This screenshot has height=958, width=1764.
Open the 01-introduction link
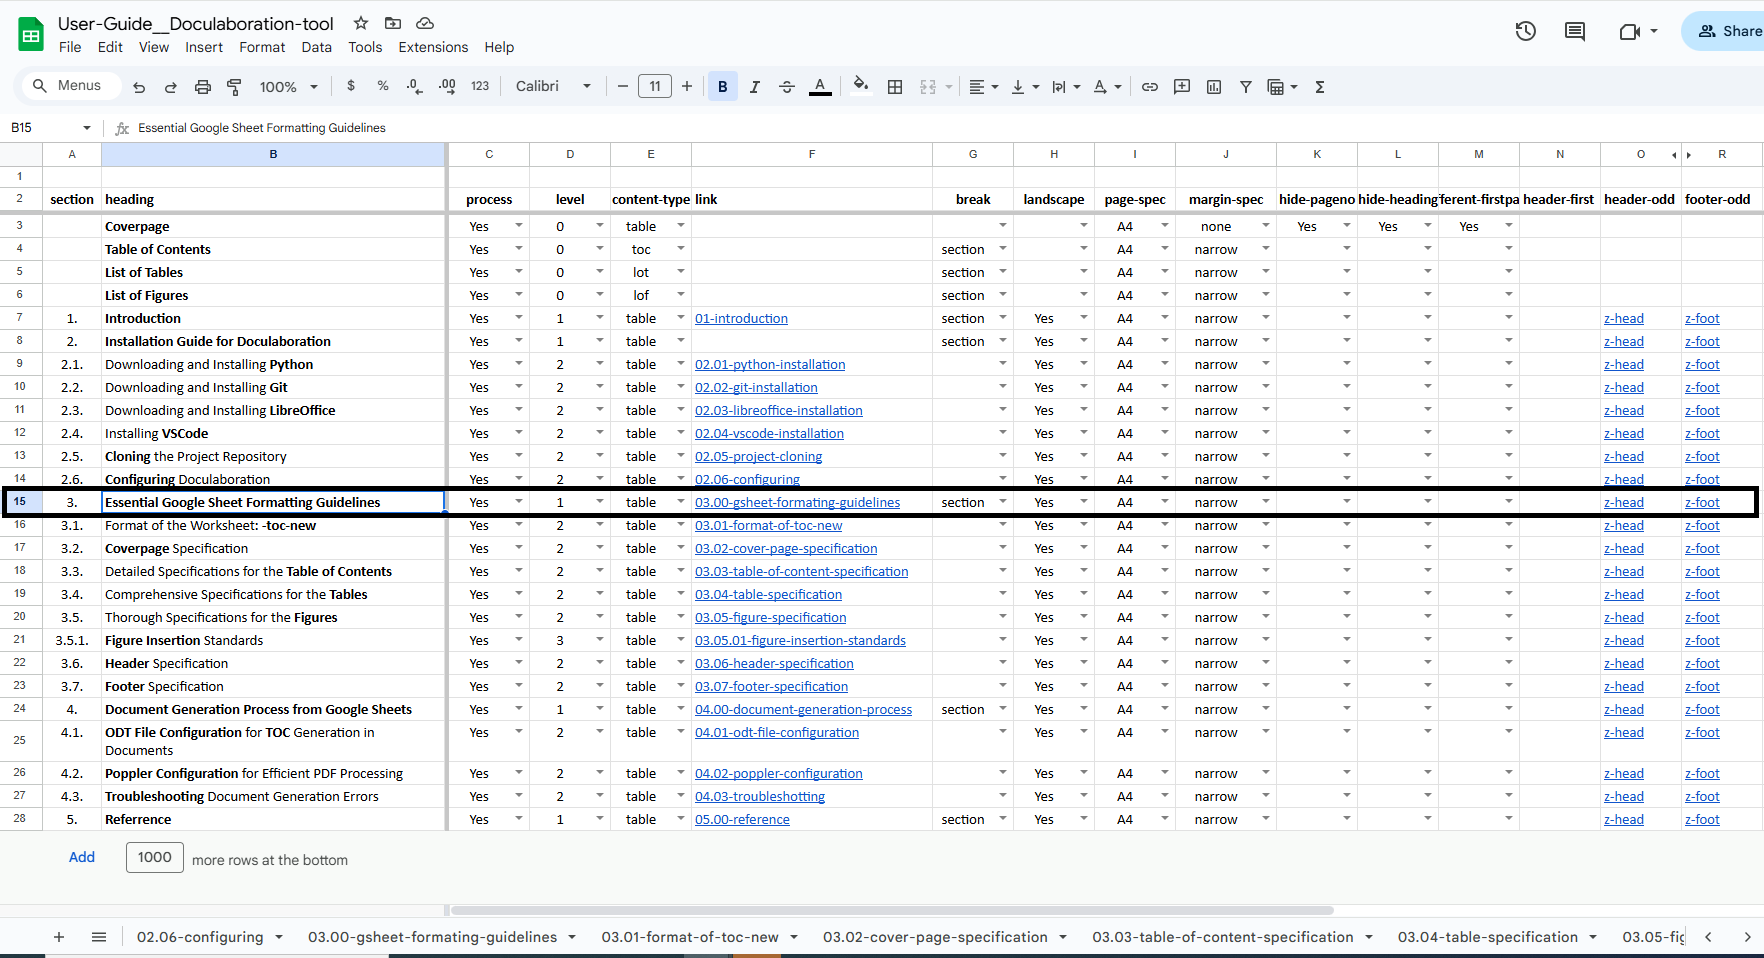coord(741,318)
